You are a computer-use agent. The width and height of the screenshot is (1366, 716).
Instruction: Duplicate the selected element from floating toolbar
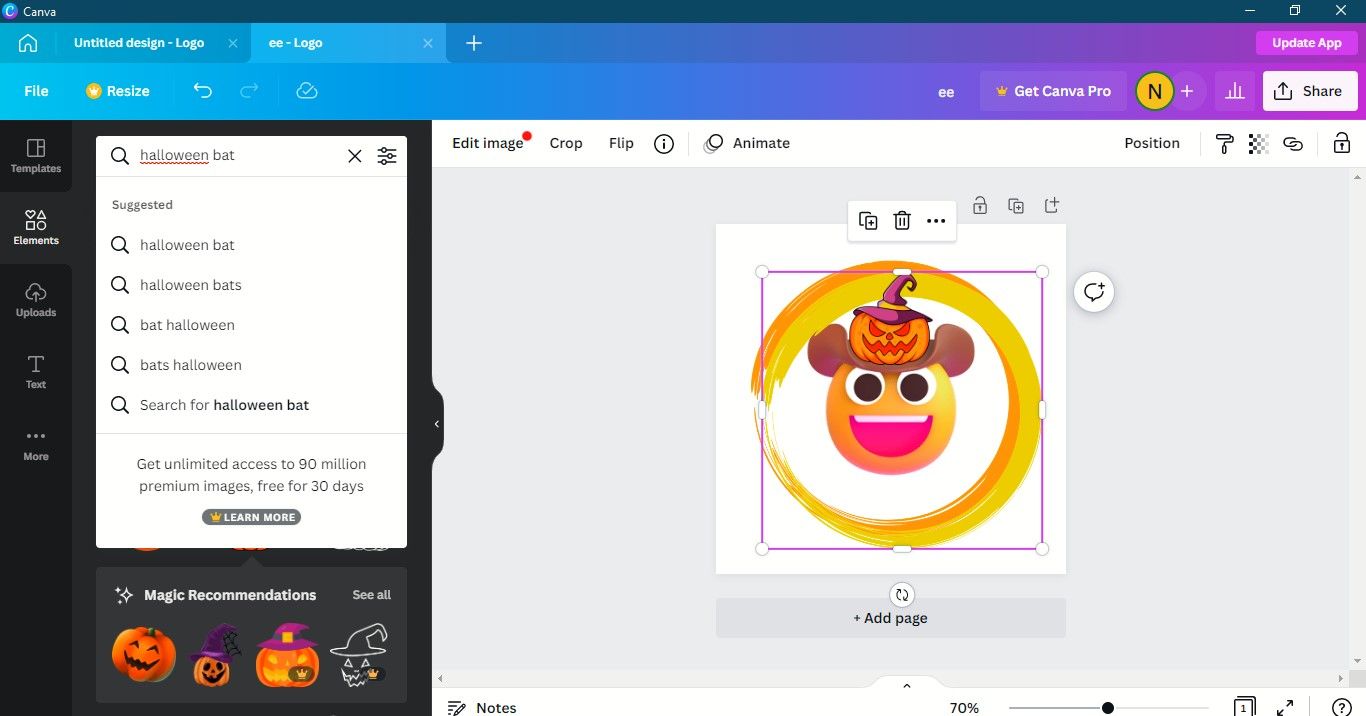click(x=868, y=221)
